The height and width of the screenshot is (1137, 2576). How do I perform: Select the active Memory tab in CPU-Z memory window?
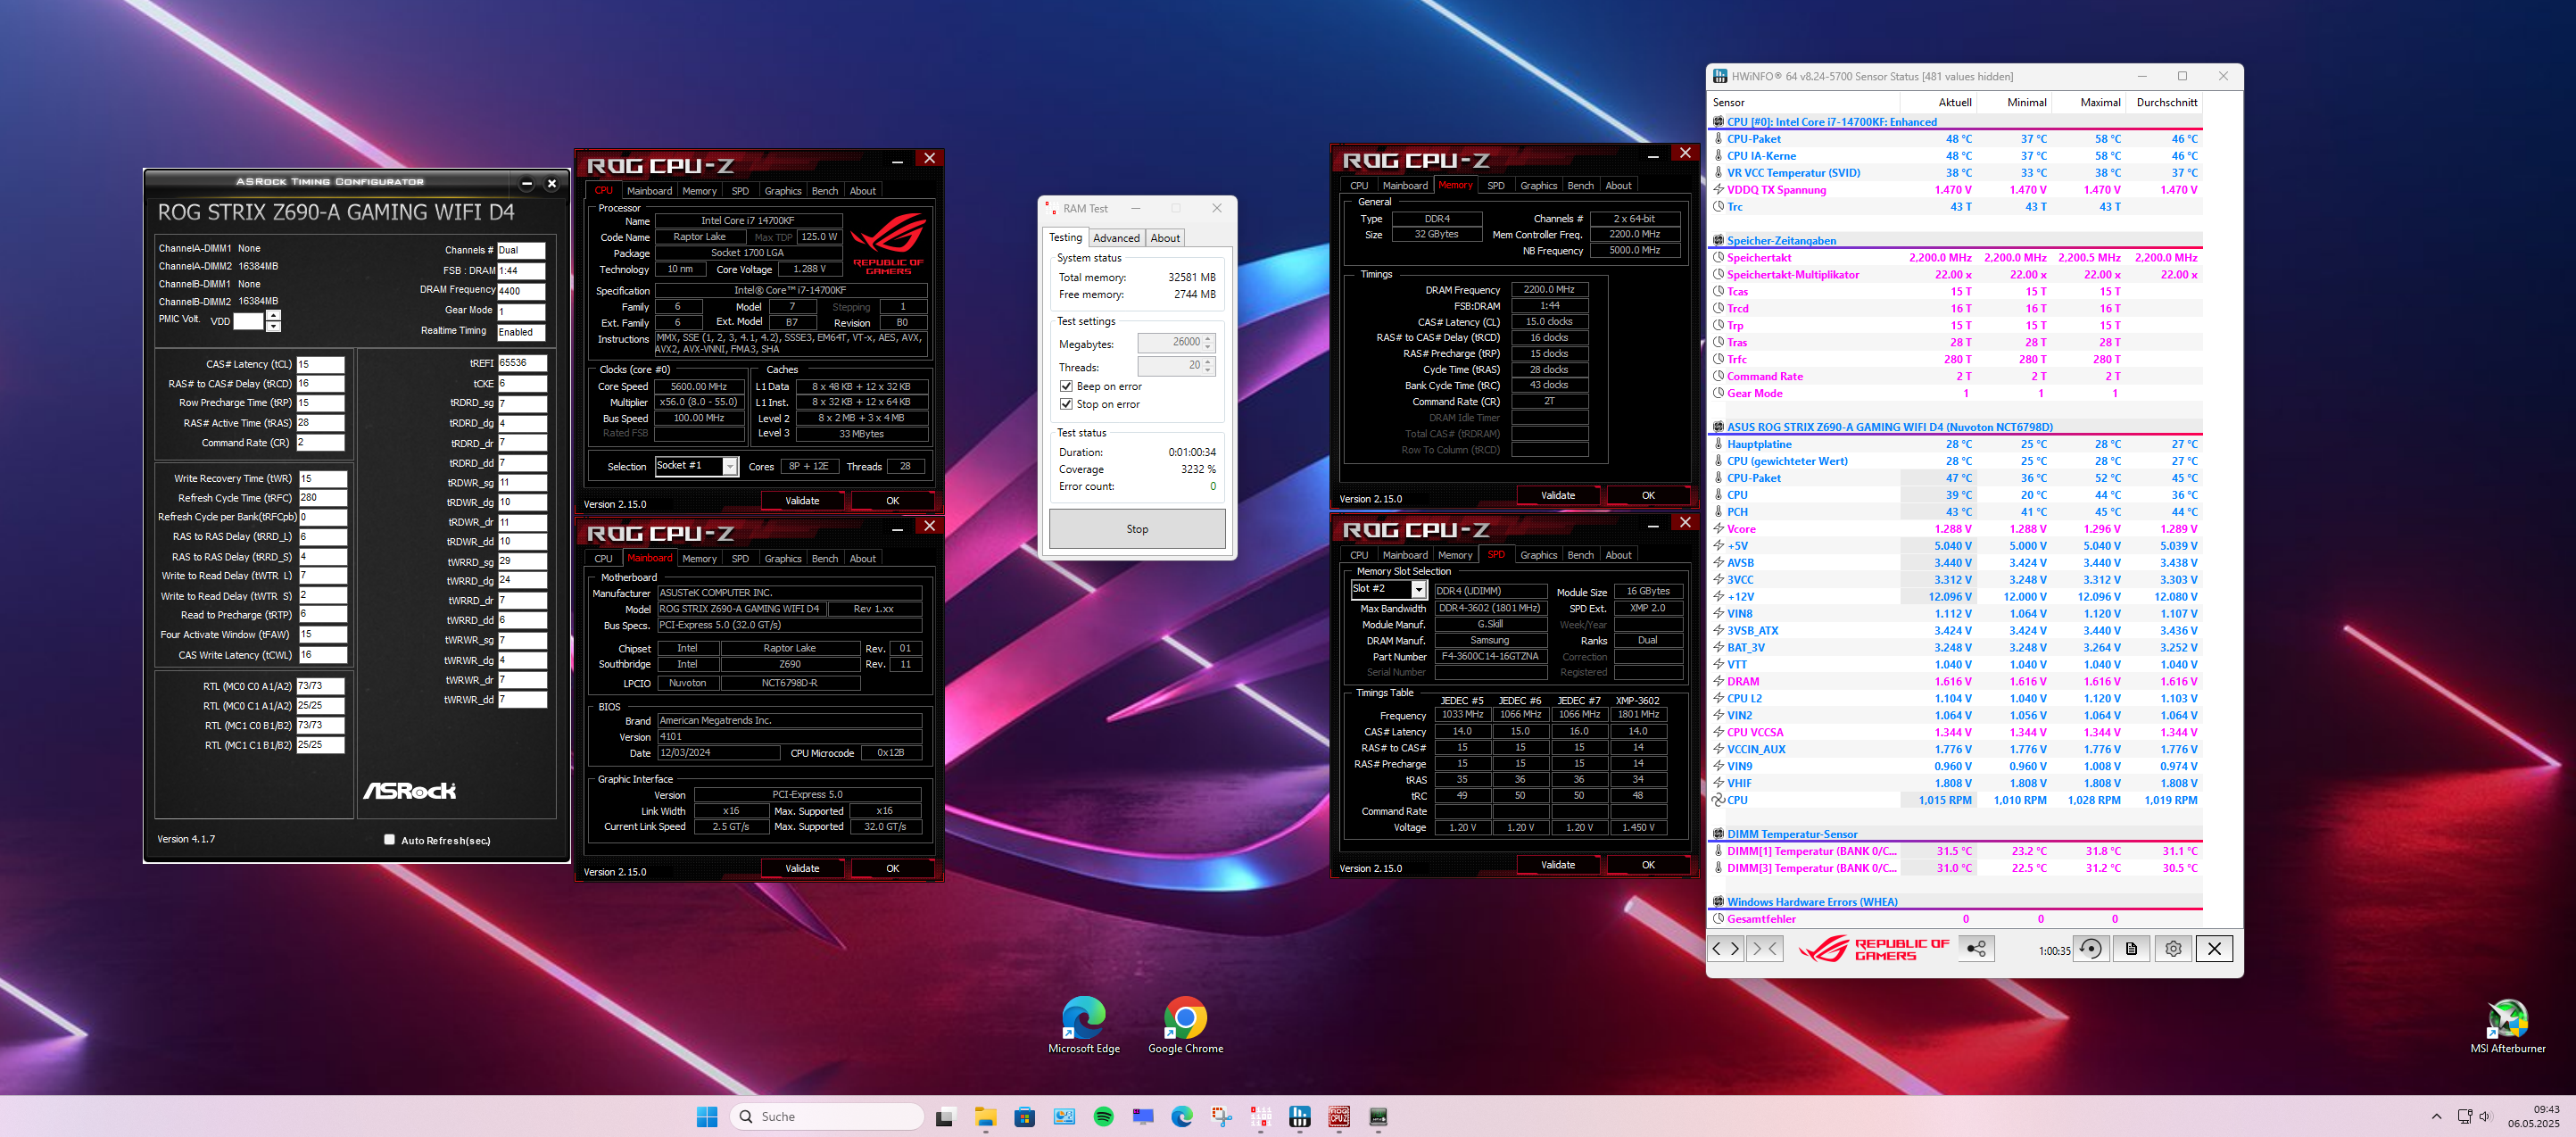pos(1455,185)
